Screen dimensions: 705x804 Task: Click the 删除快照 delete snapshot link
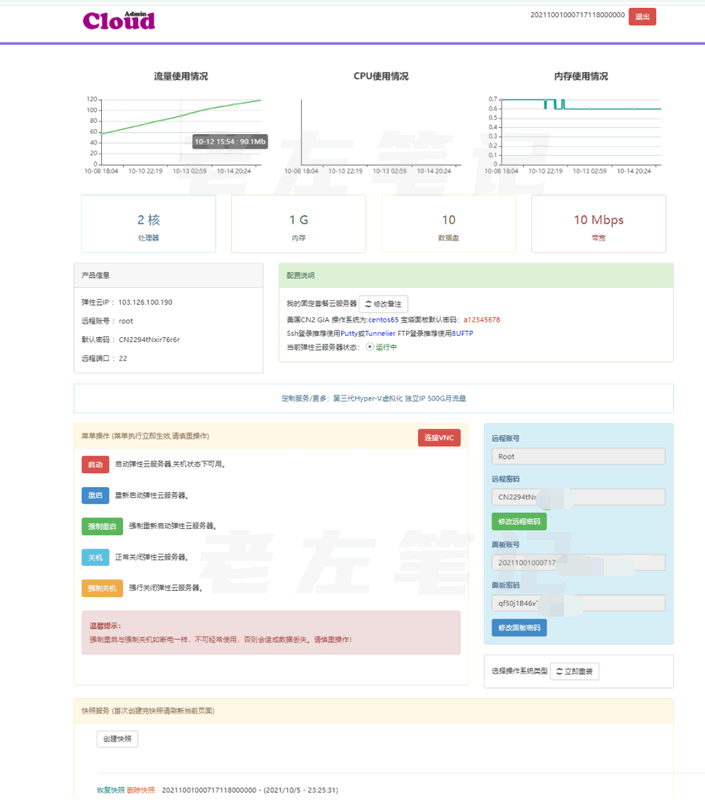141,790
